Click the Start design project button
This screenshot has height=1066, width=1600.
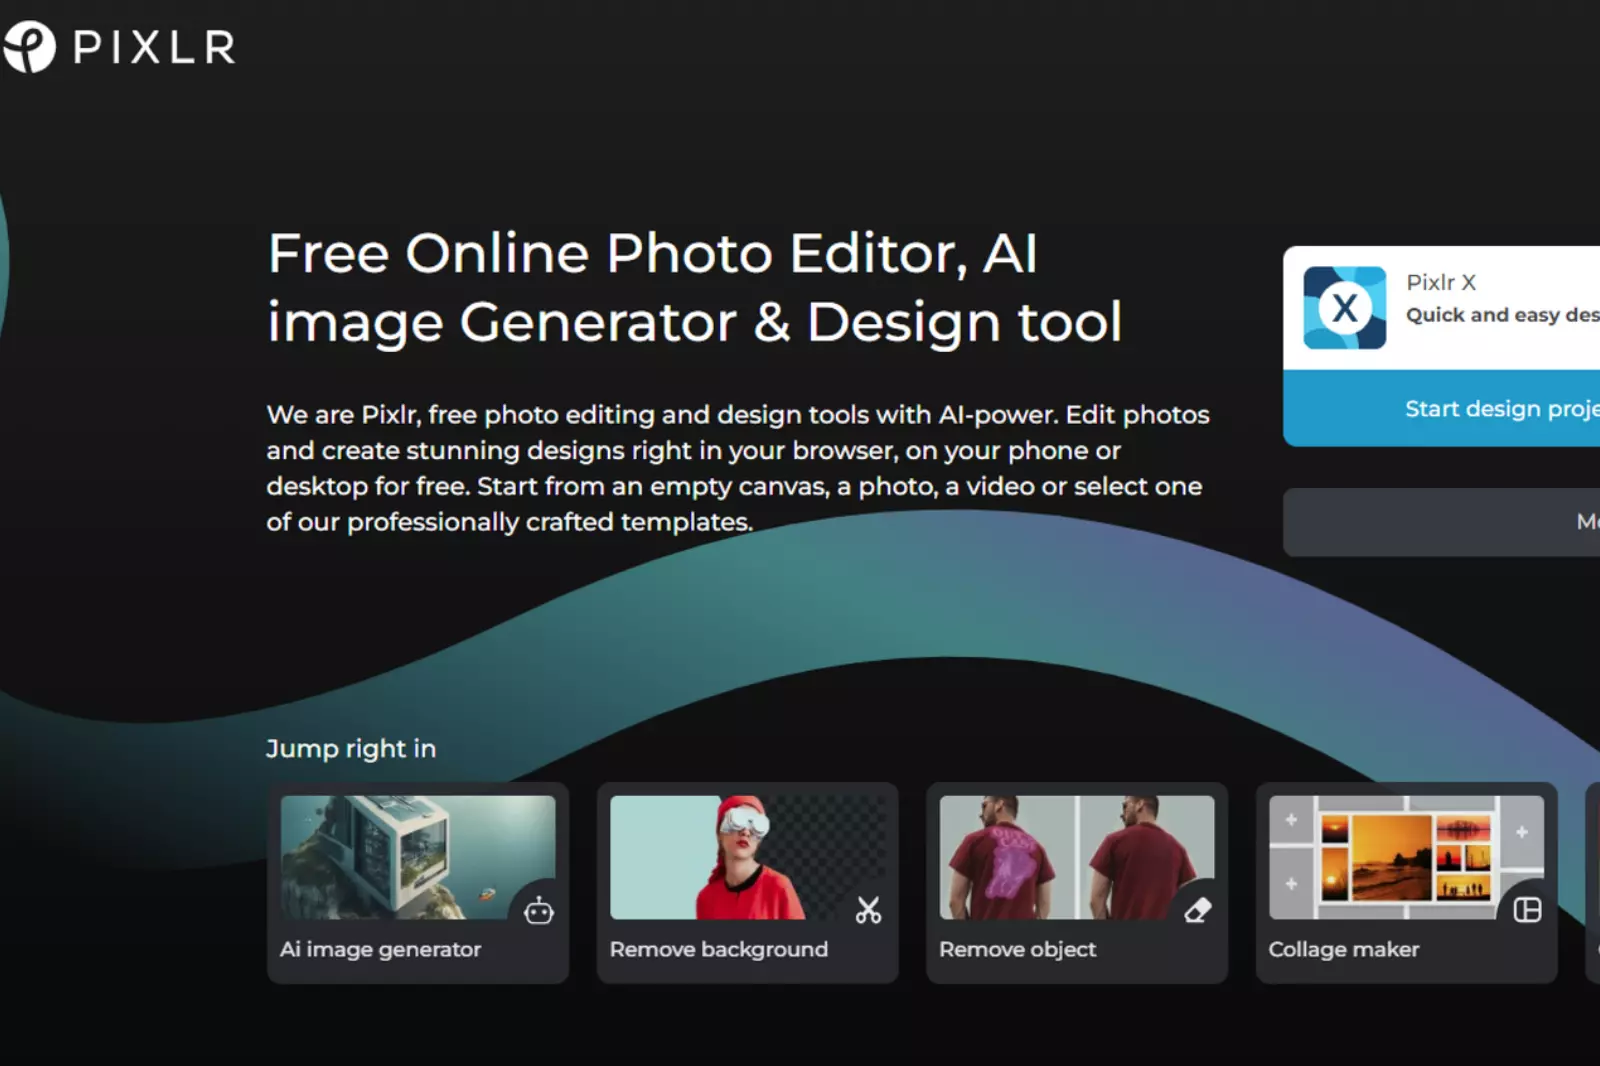[x=1441, y=408]
